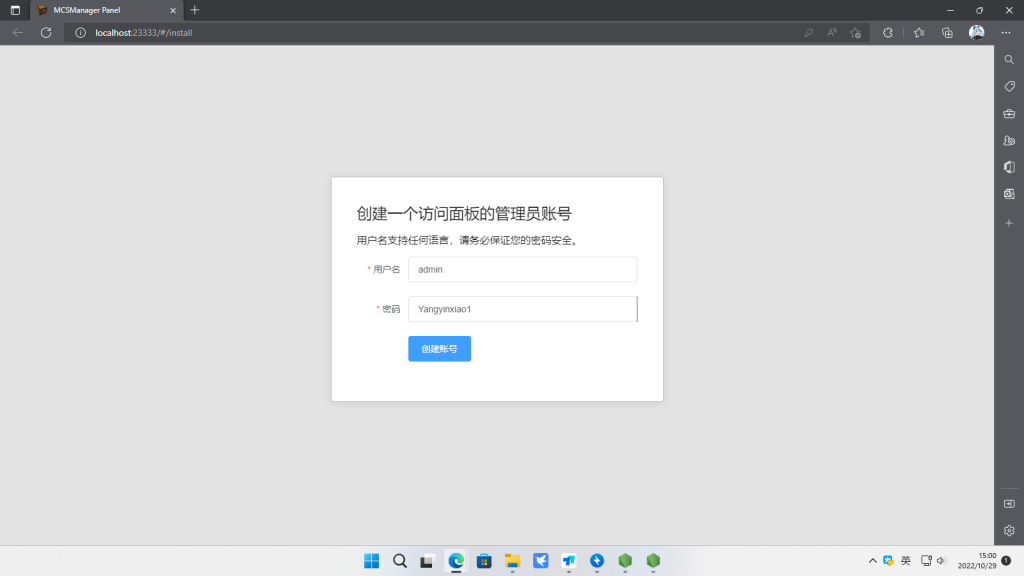Open the Collections icon
Screen dimensions: 1024x576
coord(948,33)
